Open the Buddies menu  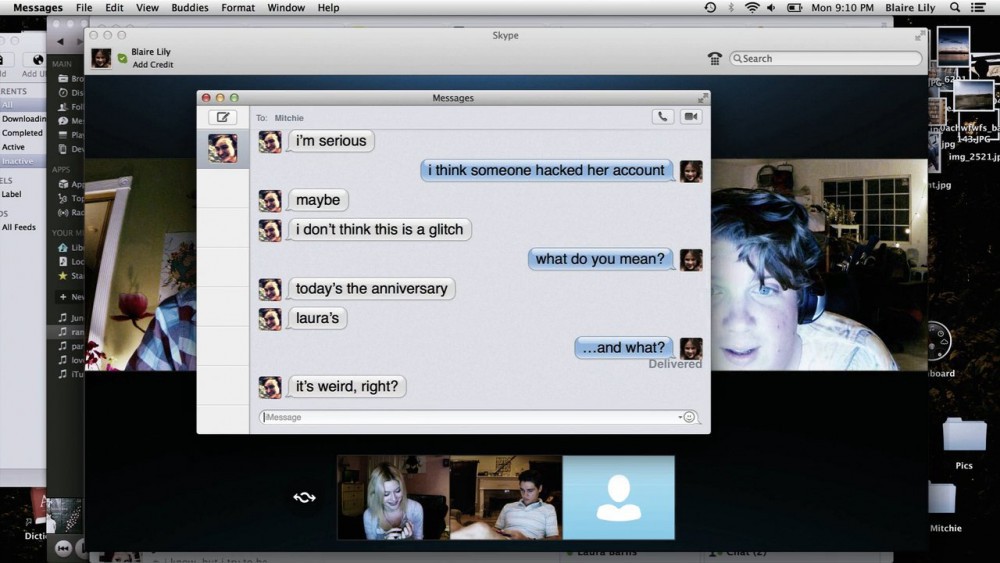pos(189,8)
